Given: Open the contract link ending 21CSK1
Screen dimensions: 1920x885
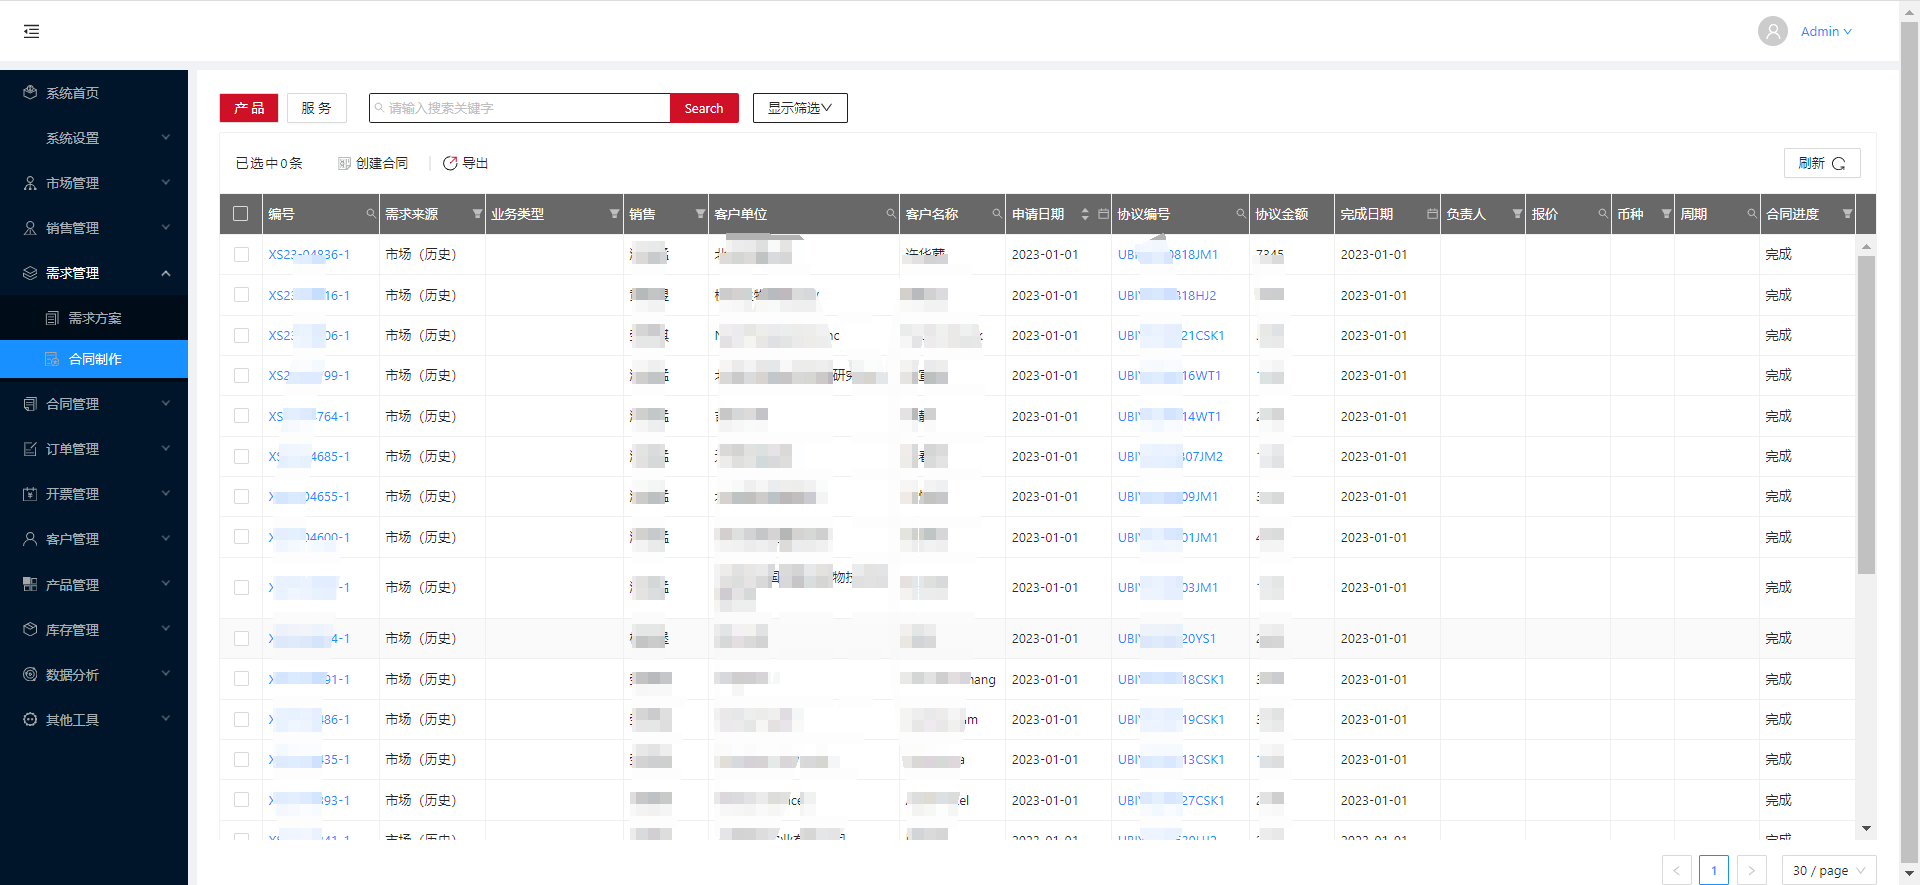Looking at the screenshot, I should point(1171,336).
